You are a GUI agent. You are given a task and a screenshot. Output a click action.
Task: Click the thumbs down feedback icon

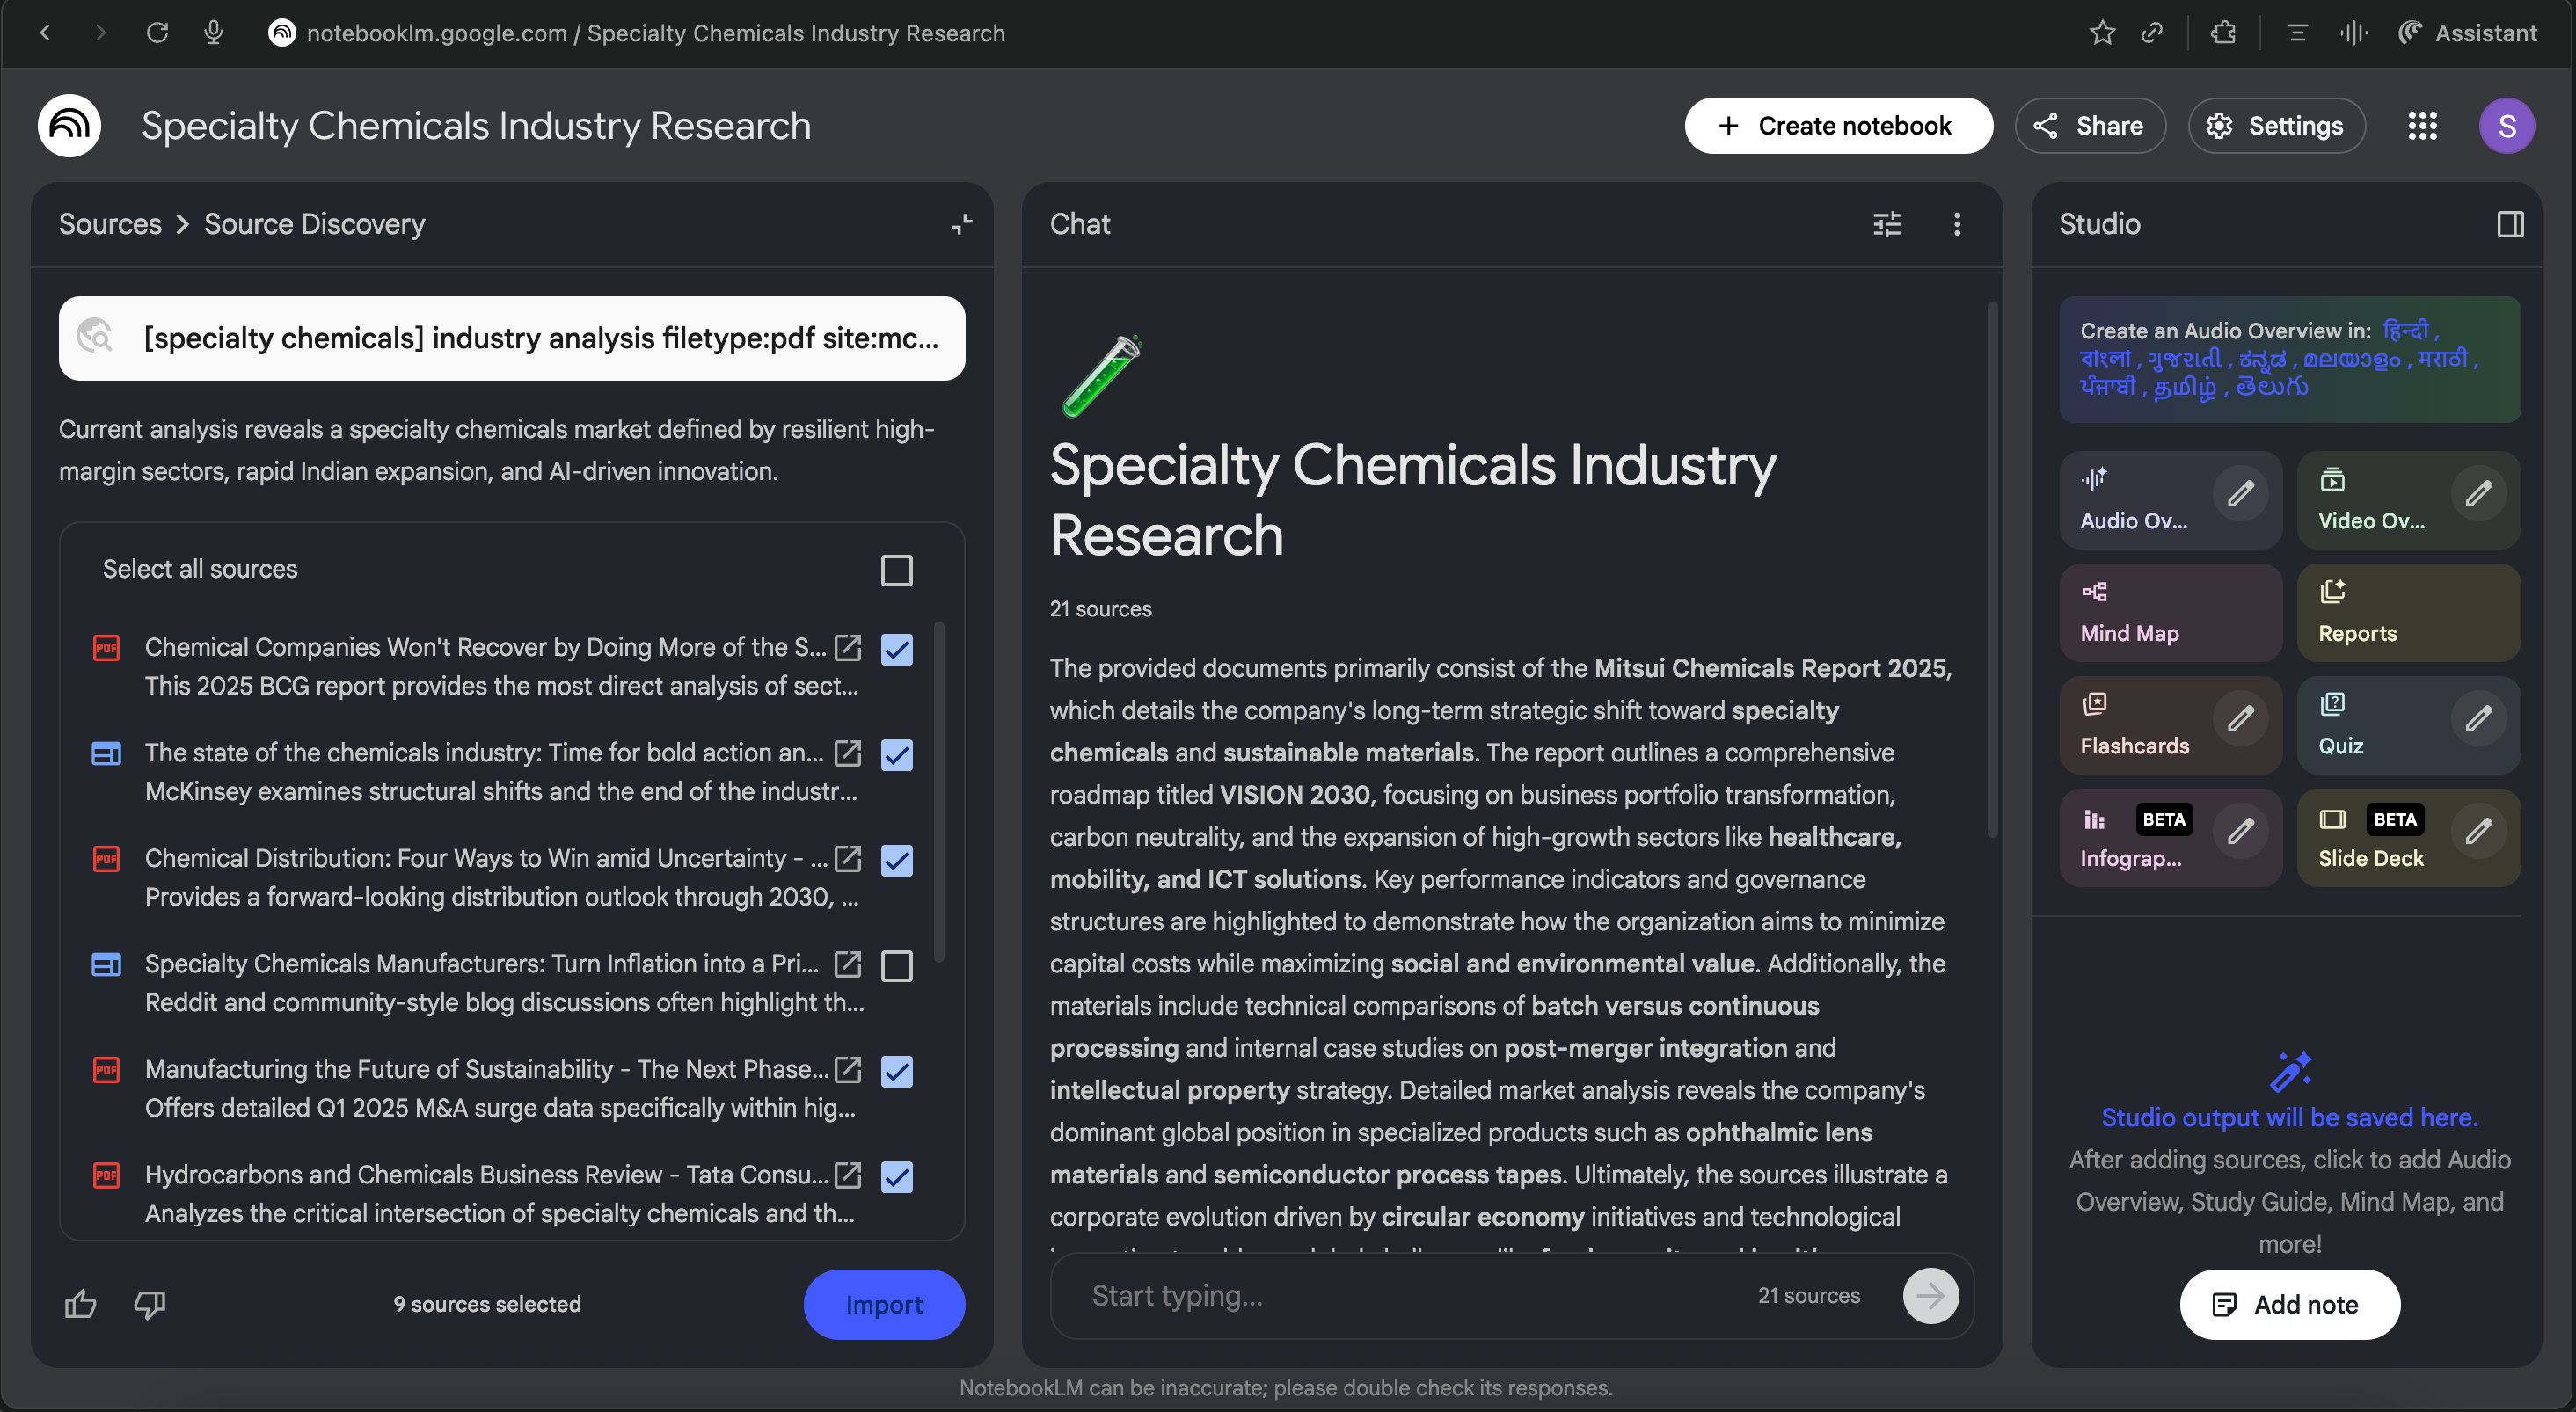tap(150, 1304)
